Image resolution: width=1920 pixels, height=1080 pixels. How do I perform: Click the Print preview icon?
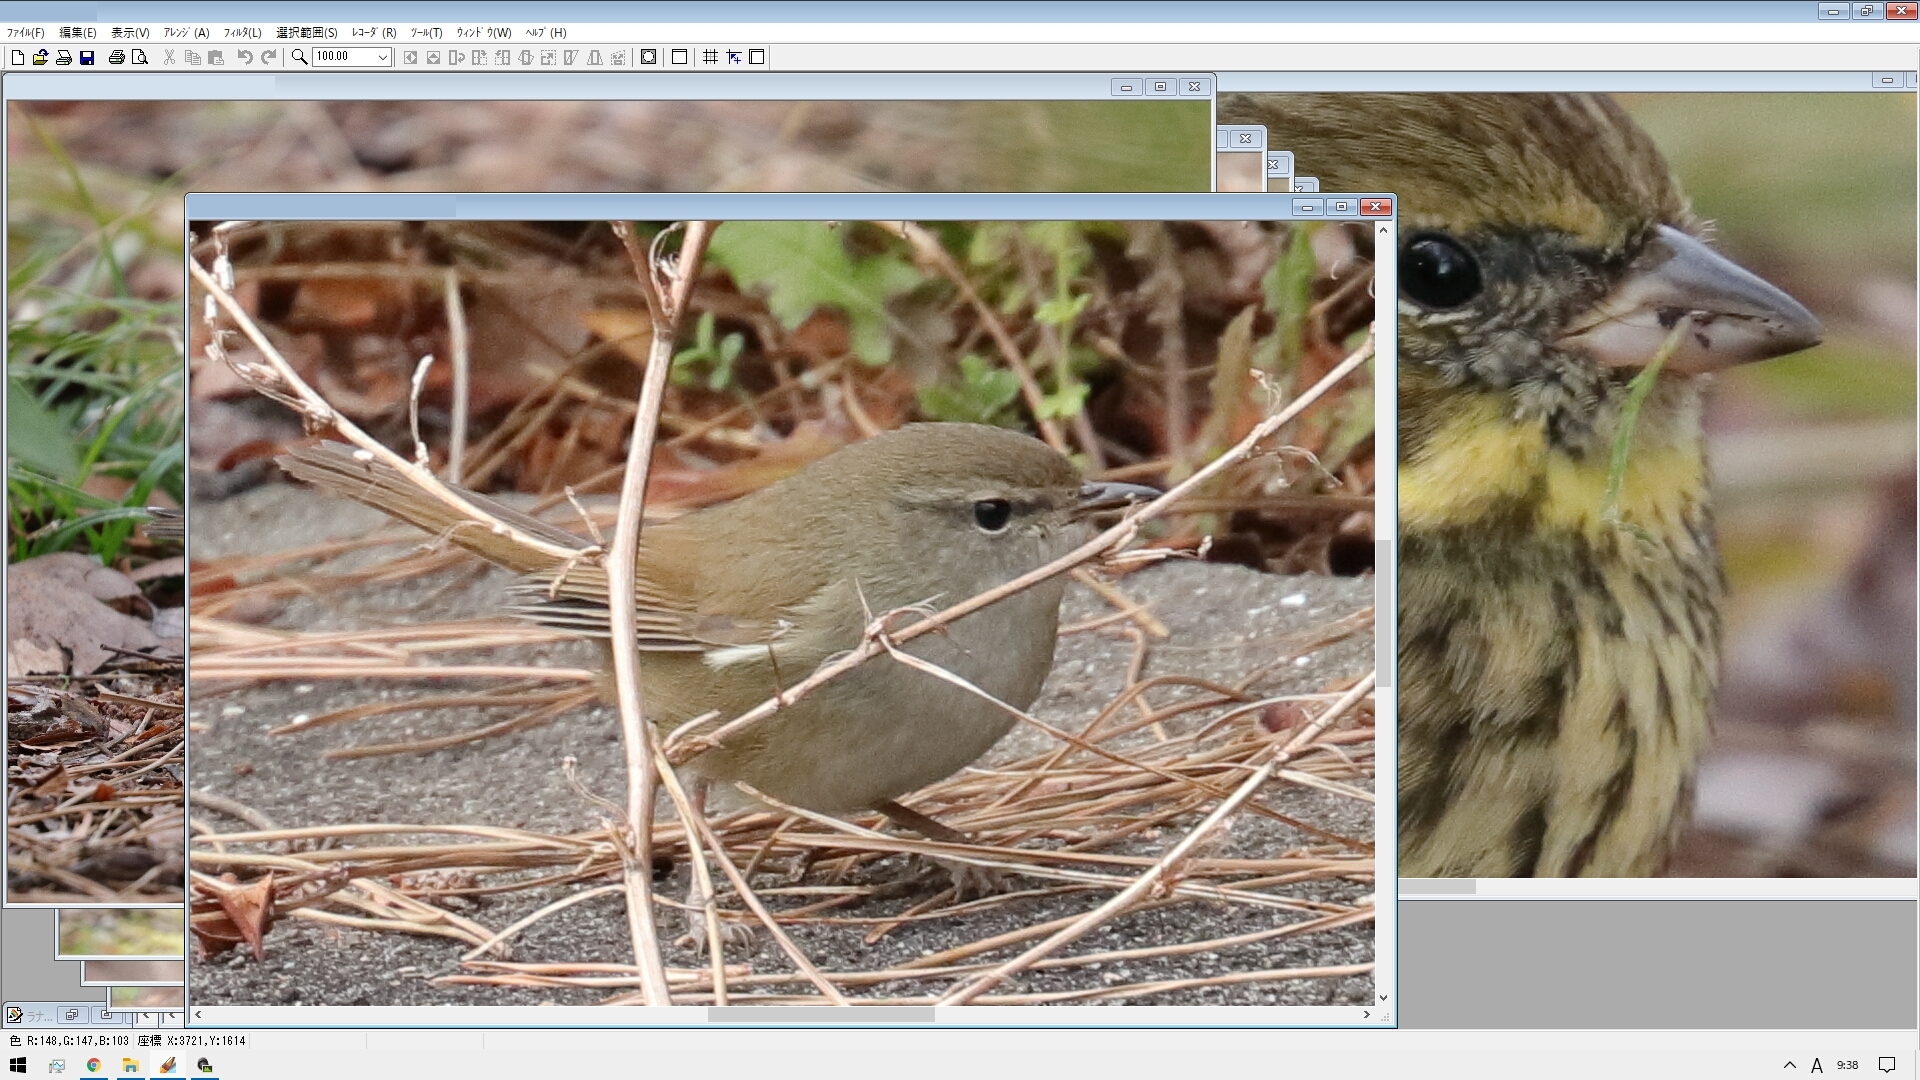click(x=140, y=57)
